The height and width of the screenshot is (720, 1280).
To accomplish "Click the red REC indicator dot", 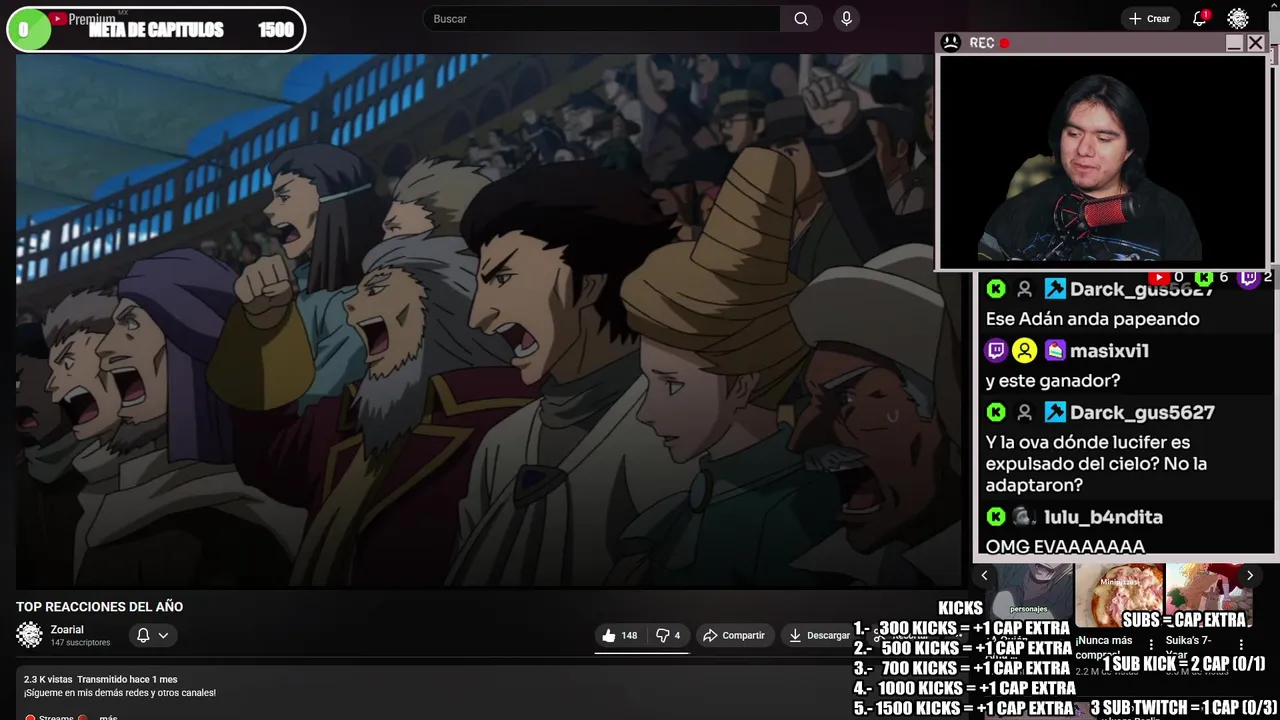I will 1004,43.
